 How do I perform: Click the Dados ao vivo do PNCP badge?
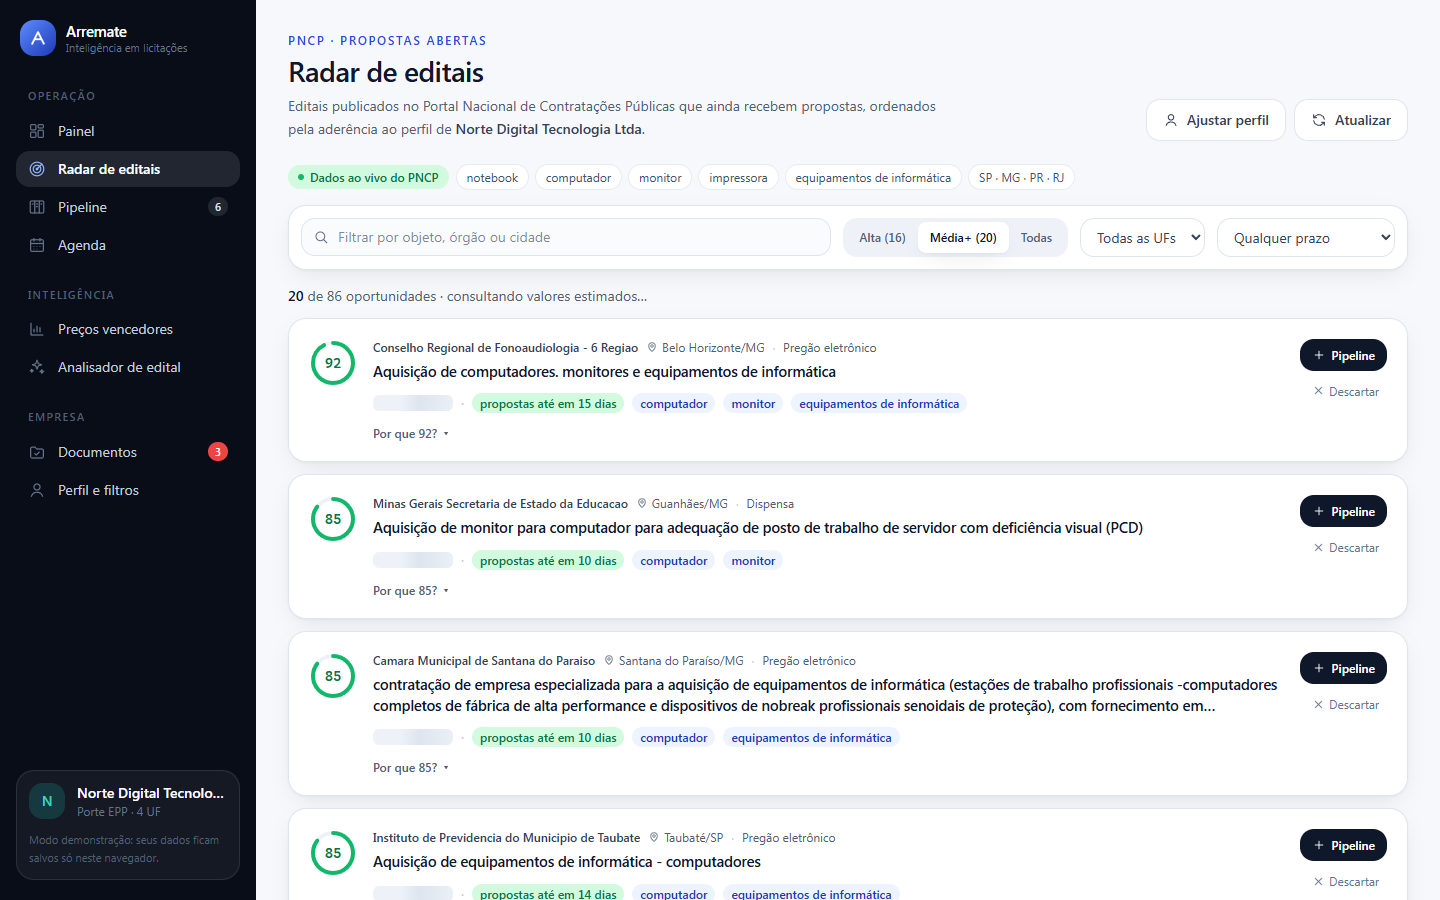click(x=368, y=178)
